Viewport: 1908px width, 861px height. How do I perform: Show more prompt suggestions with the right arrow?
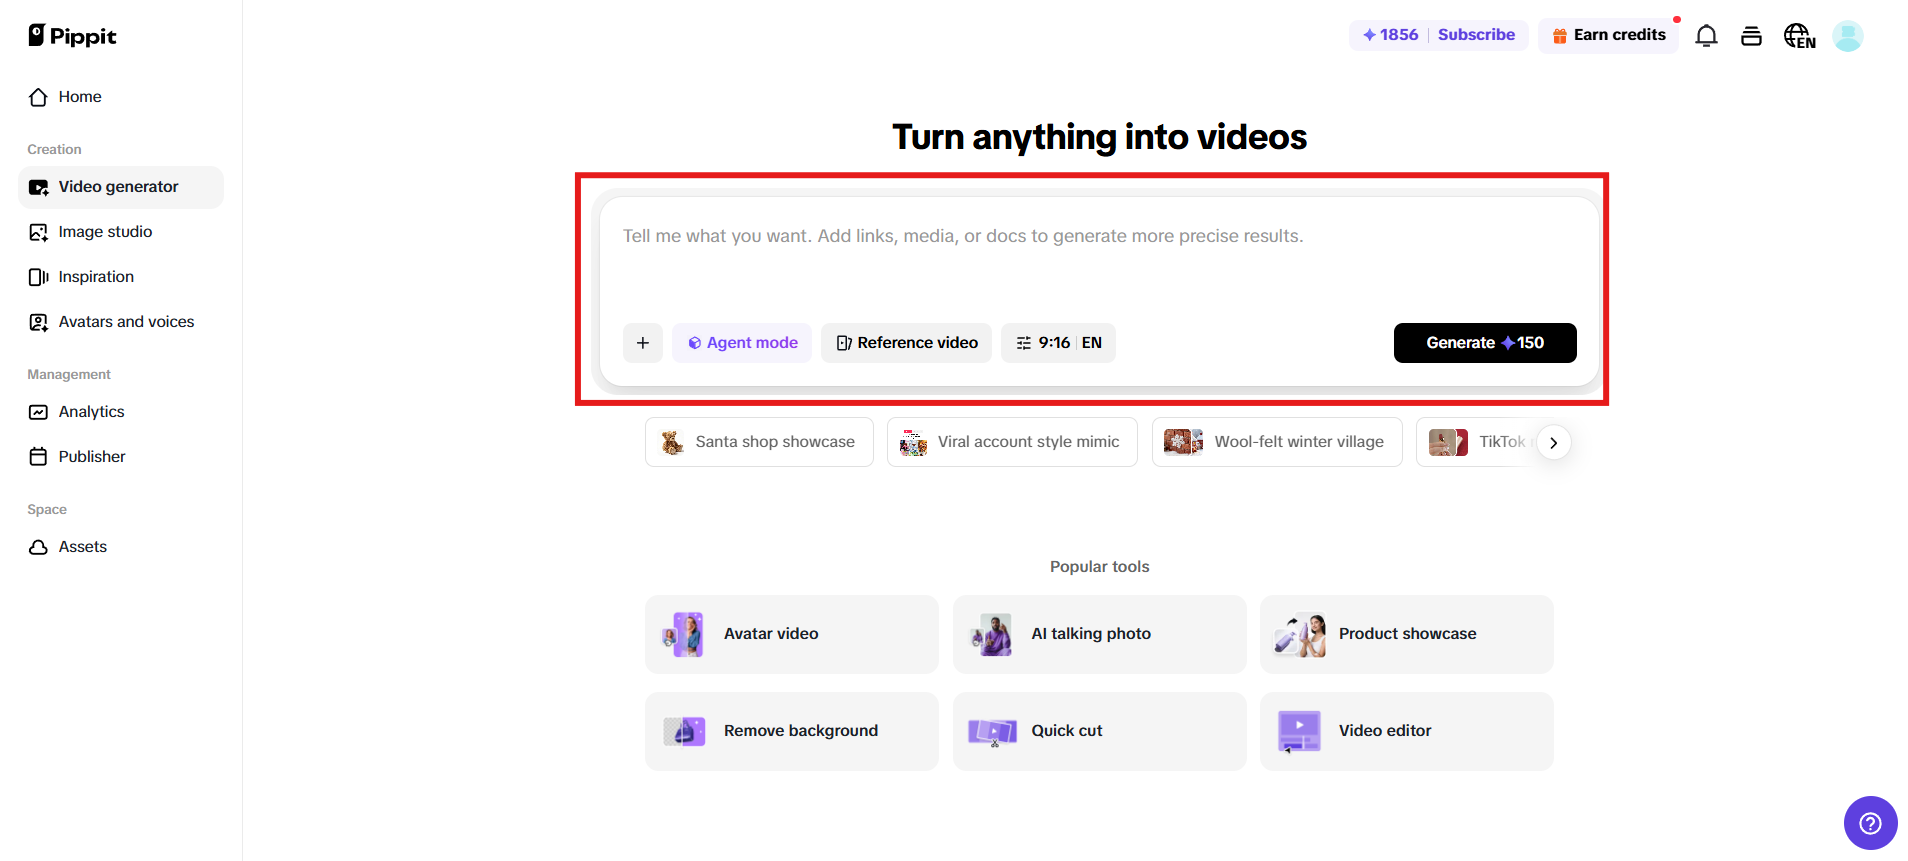pyautogui.click(x=1553, y=442)
